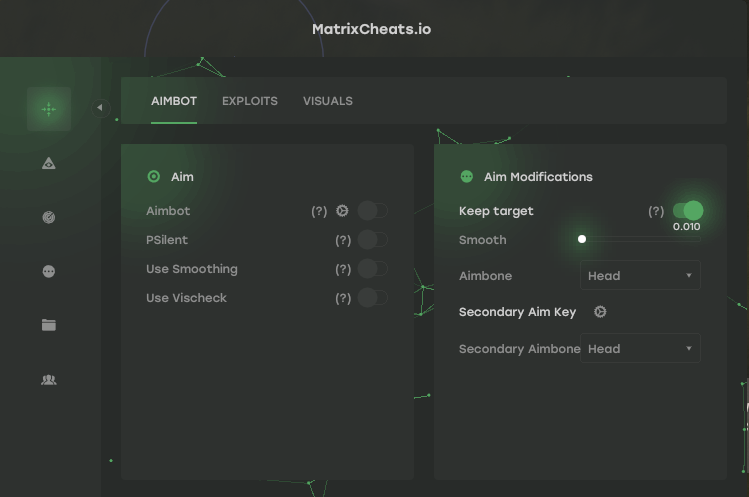Open the three-dots bubble sidebar section

point(49,271)
